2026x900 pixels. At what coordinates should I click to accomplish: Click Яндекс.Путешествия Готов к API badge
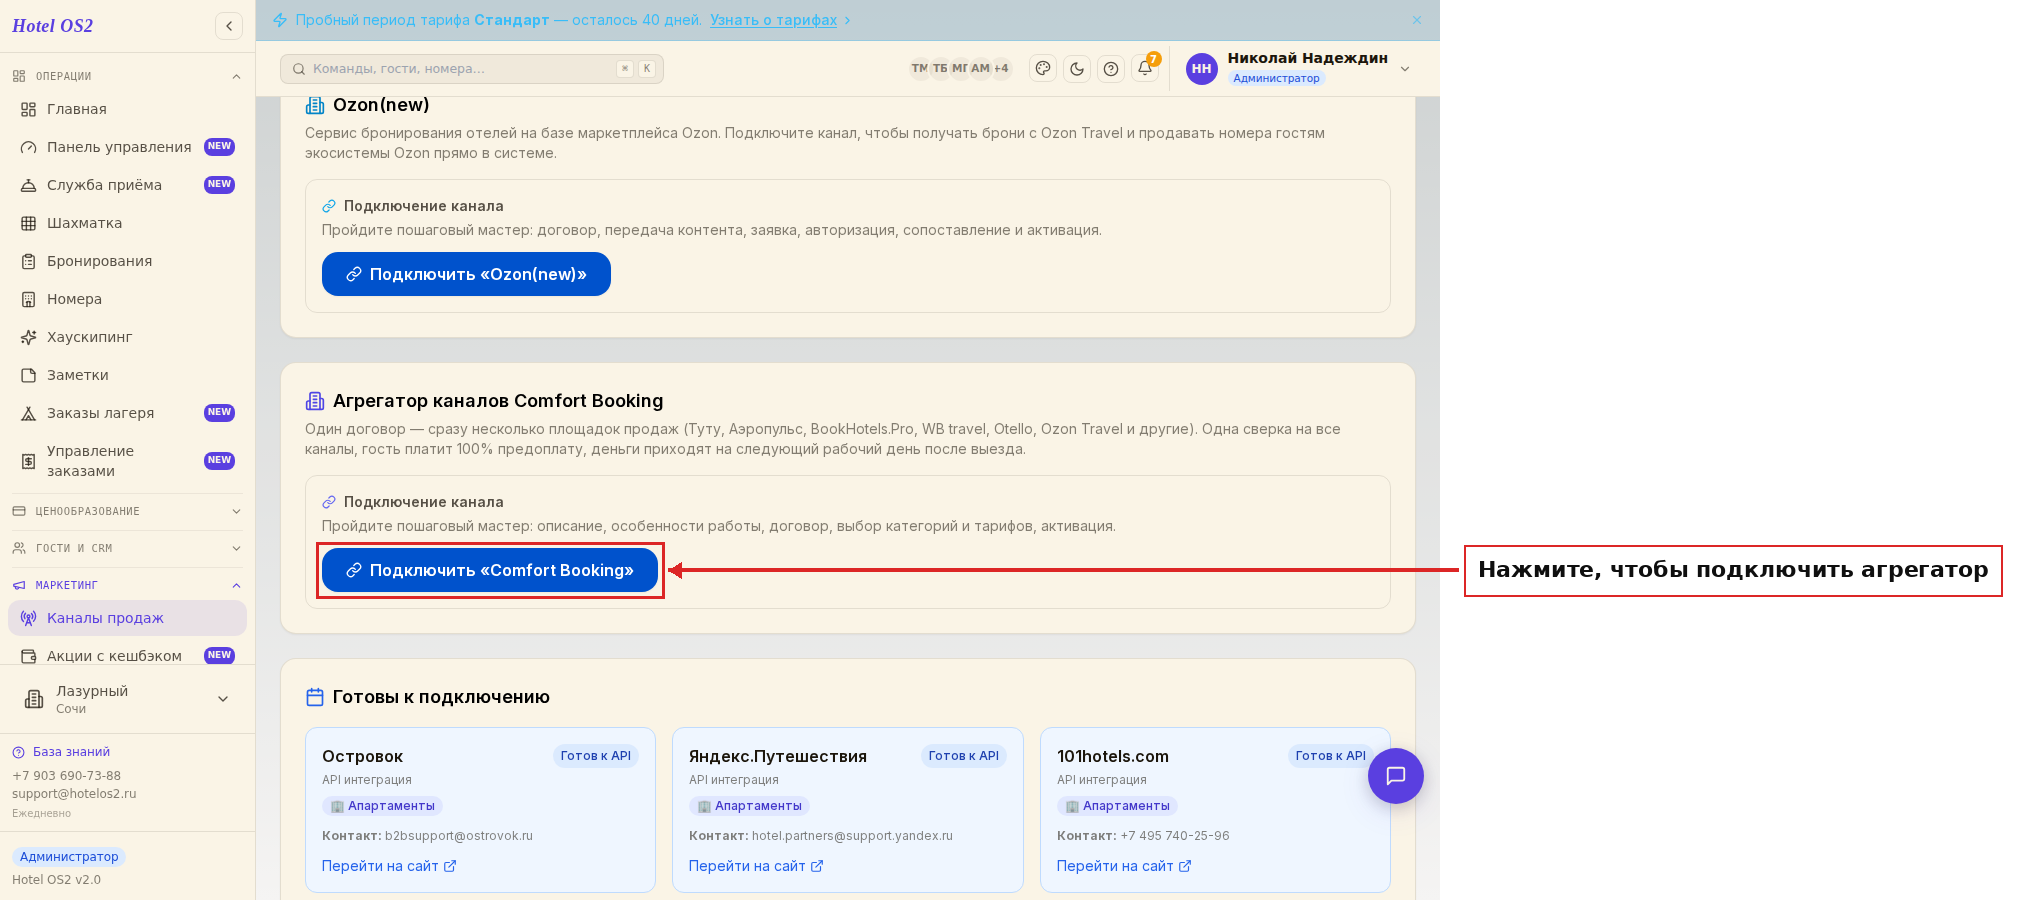[x=964, y=756]
